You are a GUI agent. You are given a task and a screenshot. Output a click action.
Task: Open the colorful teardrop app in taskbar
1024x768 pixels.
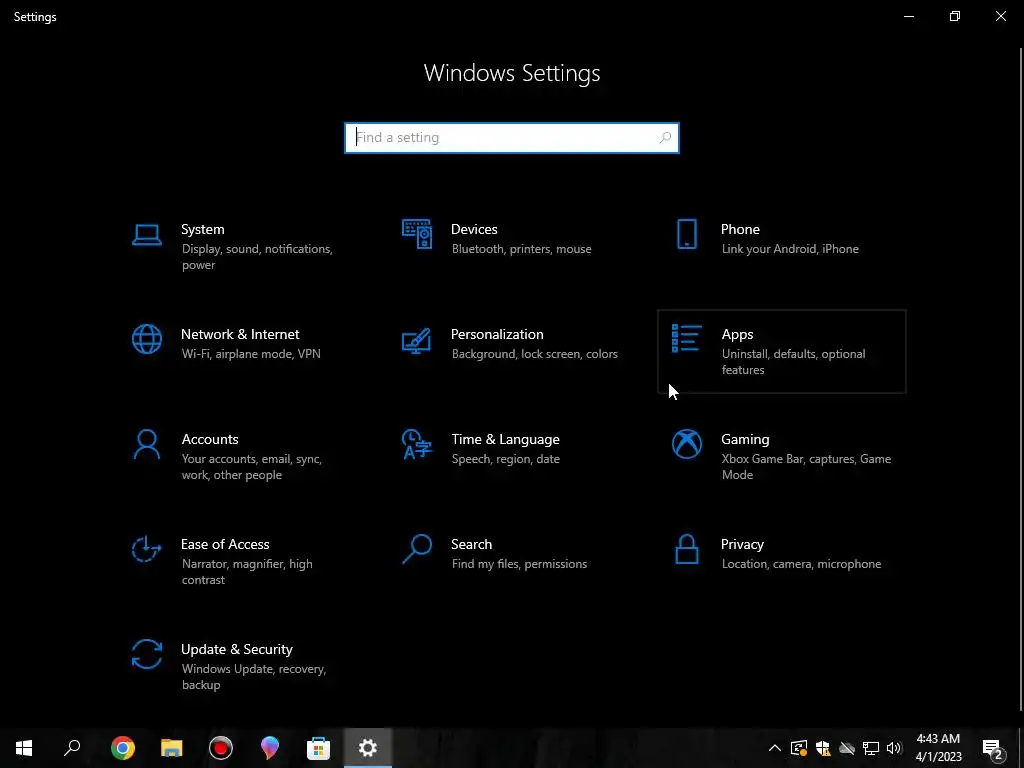click(270, 748)
